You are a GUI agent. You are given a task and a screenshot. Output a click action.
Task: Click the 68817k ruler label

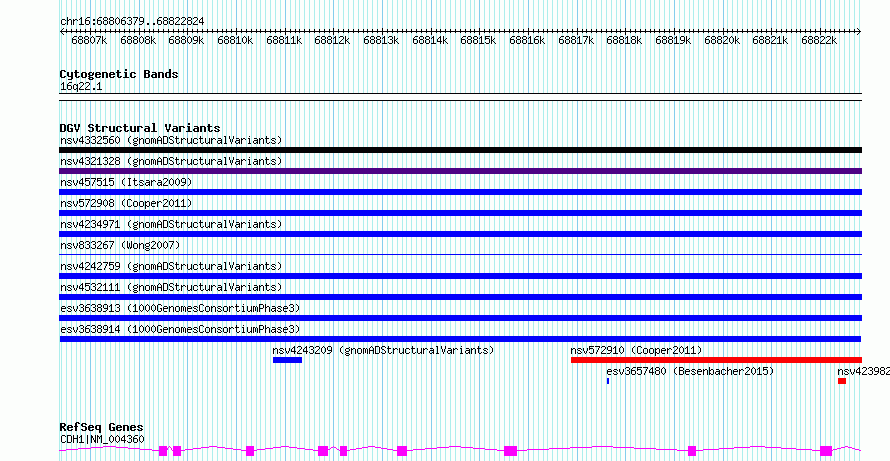pyautogui.click(x=576, y=40)
